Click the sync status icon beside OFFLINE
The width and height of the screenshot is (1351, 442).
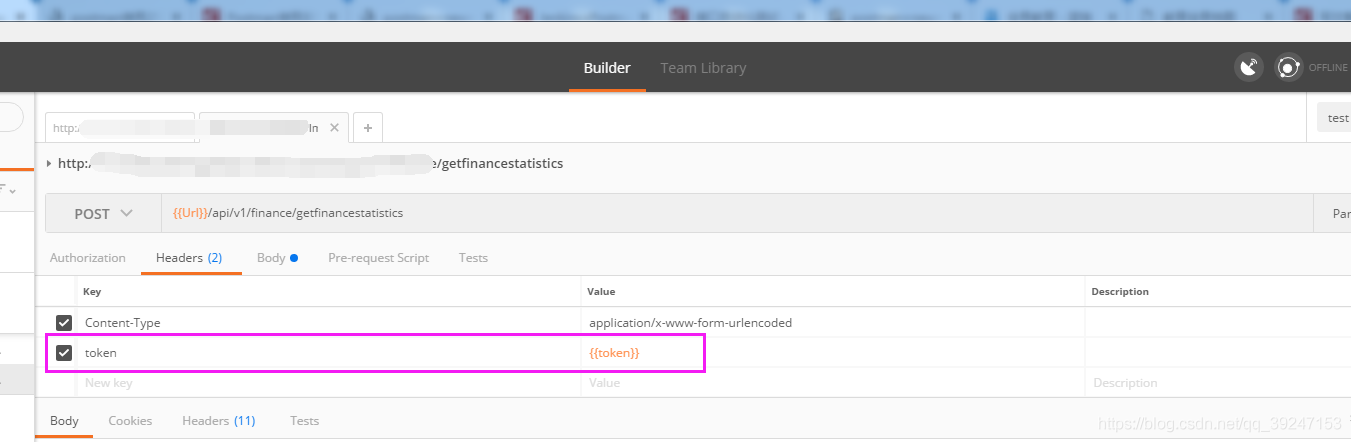(x=1289, y=68)
